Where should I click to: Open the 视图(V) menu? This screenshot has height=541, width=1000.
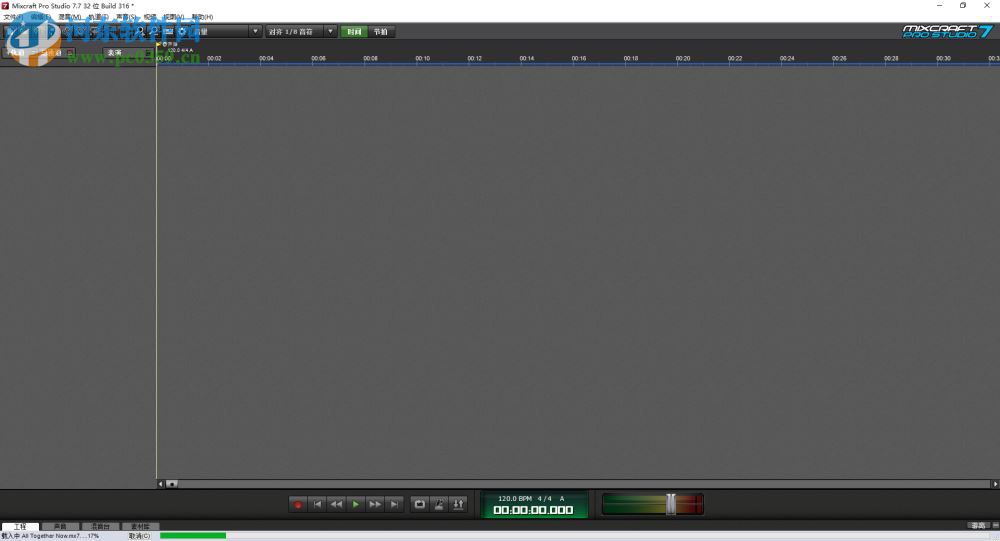point(173,17)
